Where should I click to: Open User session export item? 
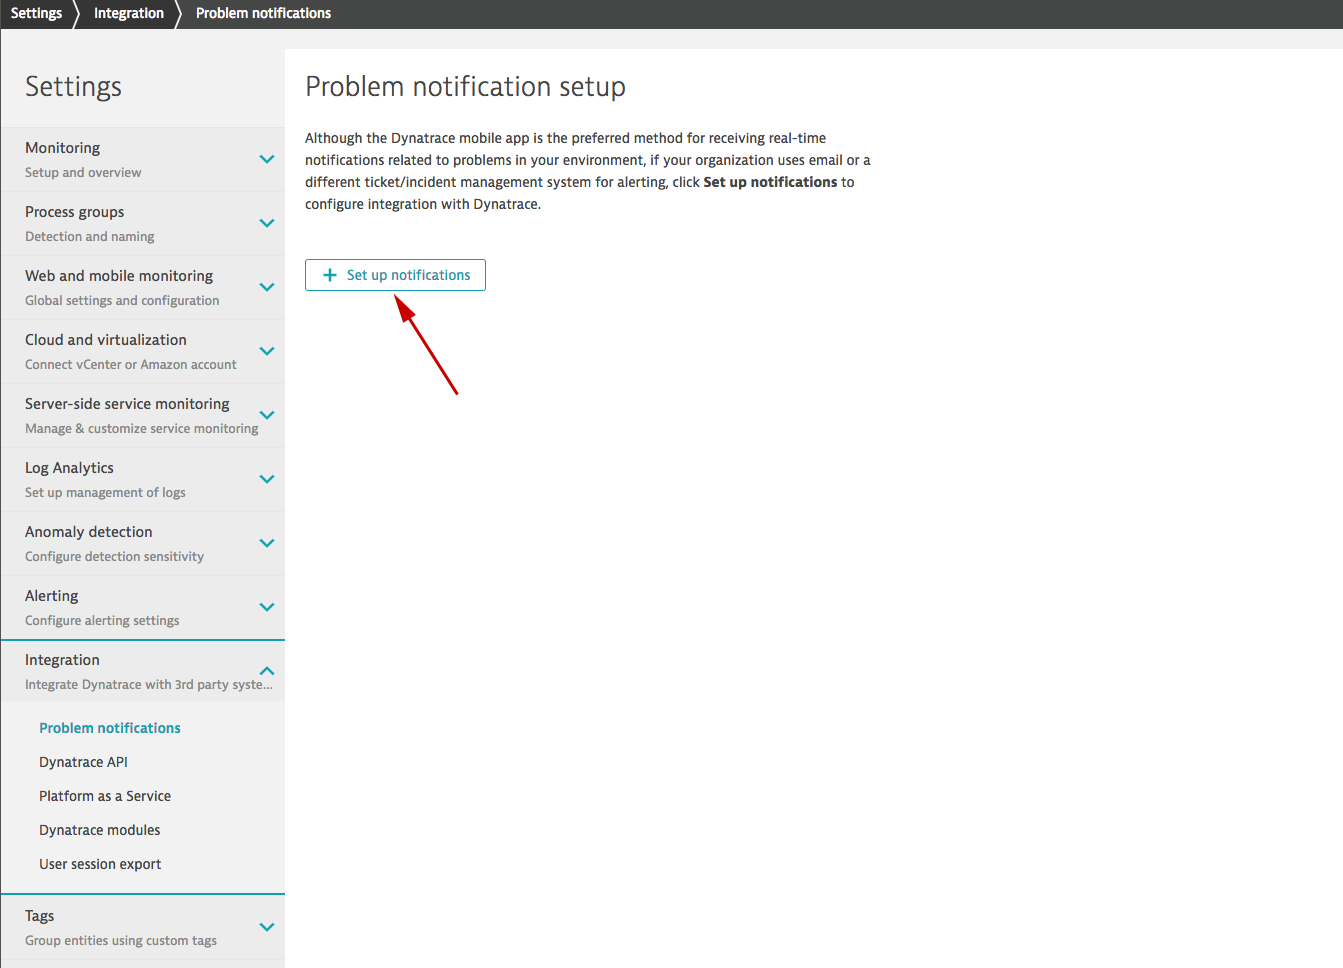coord(100,864)
